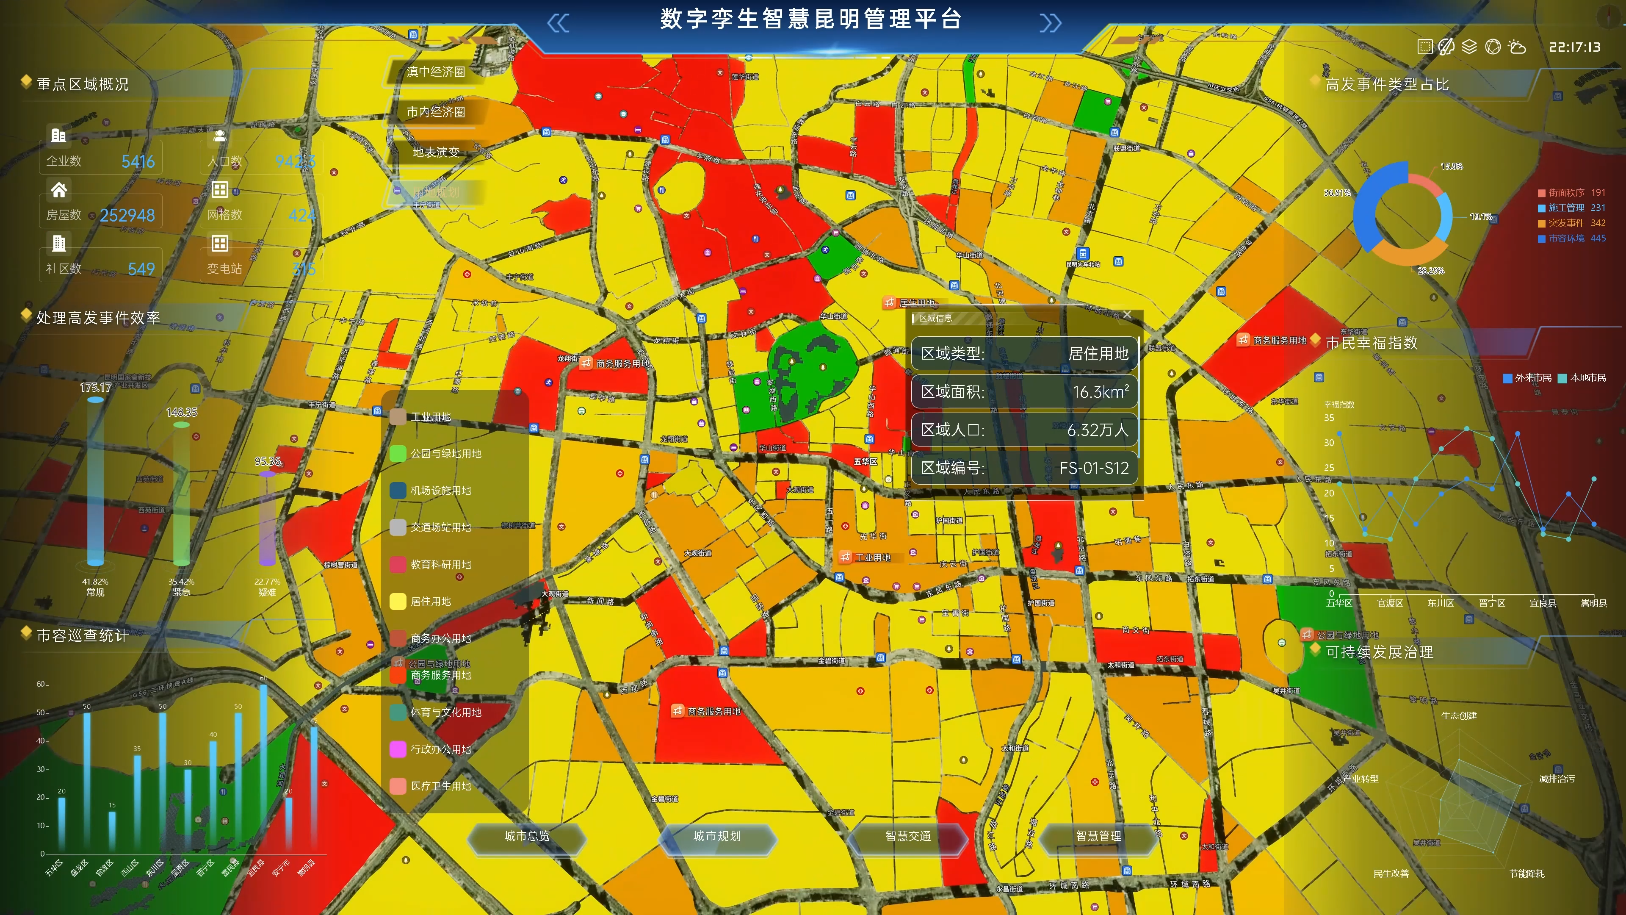
Task: Click the clock reading 22:17:13
Action: 1575,47
